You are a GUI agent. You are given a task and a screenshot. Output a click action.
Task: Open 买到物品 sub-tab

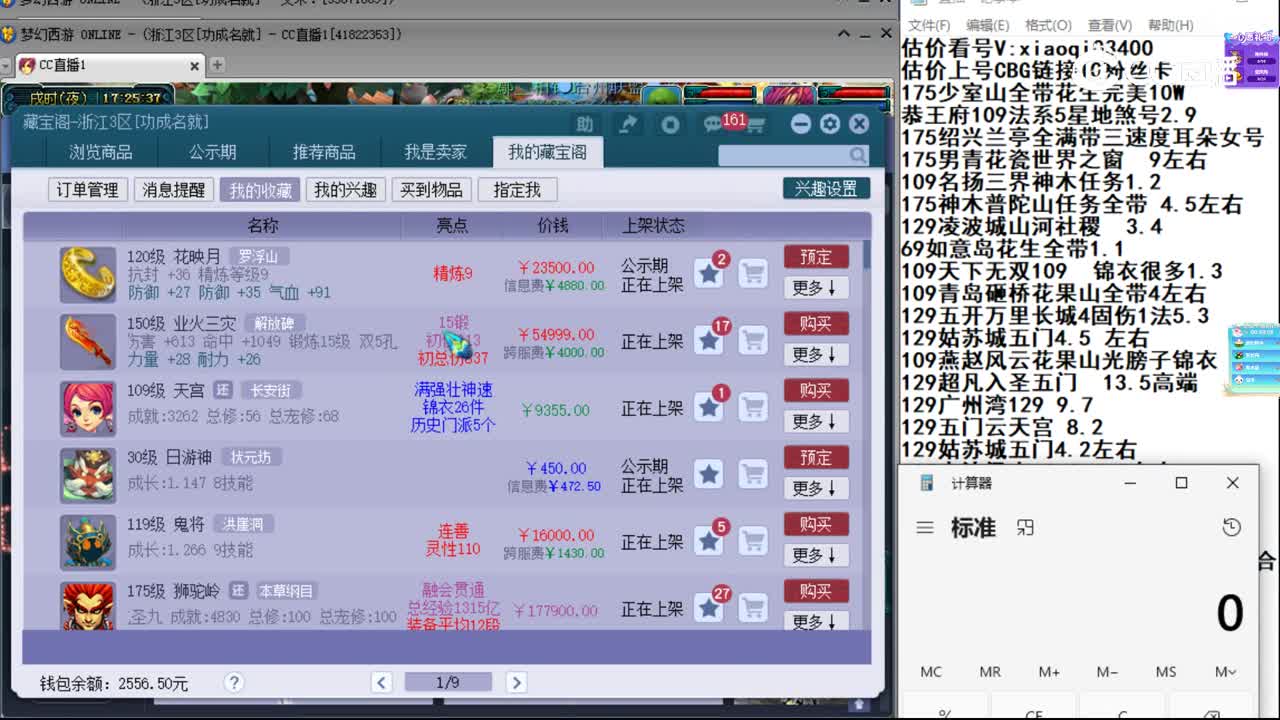[x=432, y=190]
